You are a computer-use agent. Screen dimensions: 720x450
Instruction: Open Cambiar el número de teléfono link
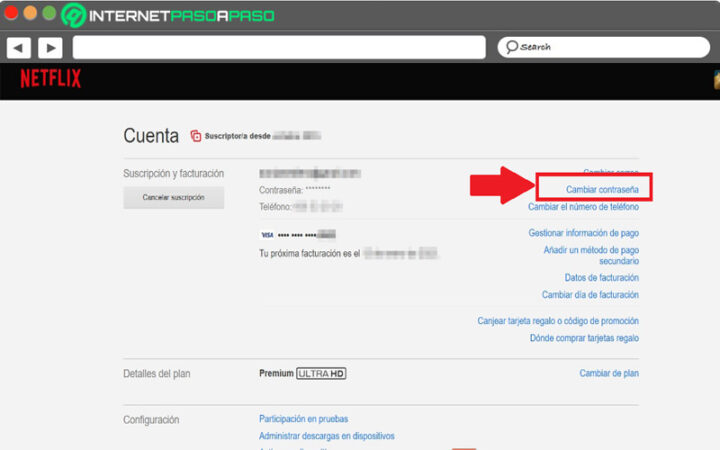583,207
